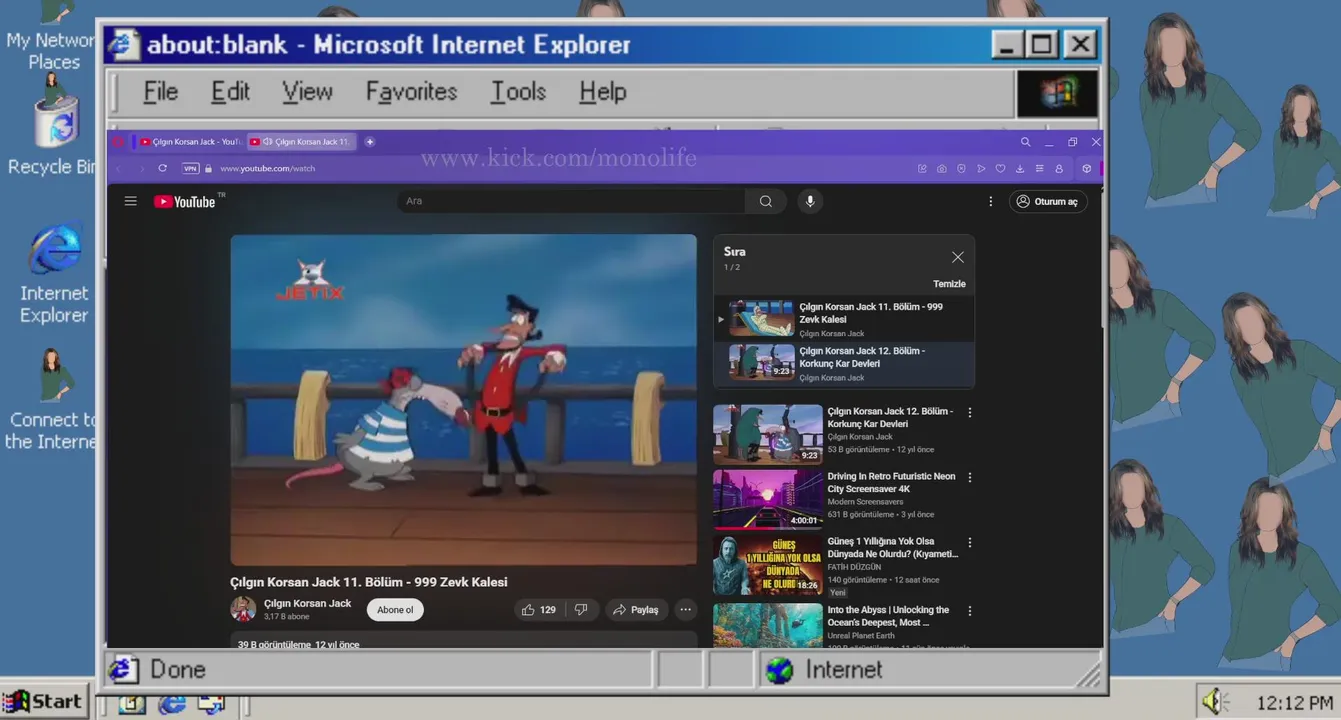Open options for recommended 12. Bölüm video
Screen dimensions: 1341x720
(969, 412)
